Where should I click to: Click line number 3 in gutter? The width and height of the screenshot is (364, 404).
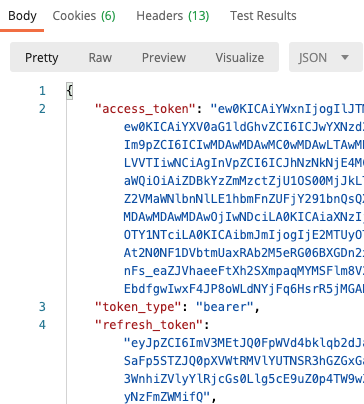(42, 307)
